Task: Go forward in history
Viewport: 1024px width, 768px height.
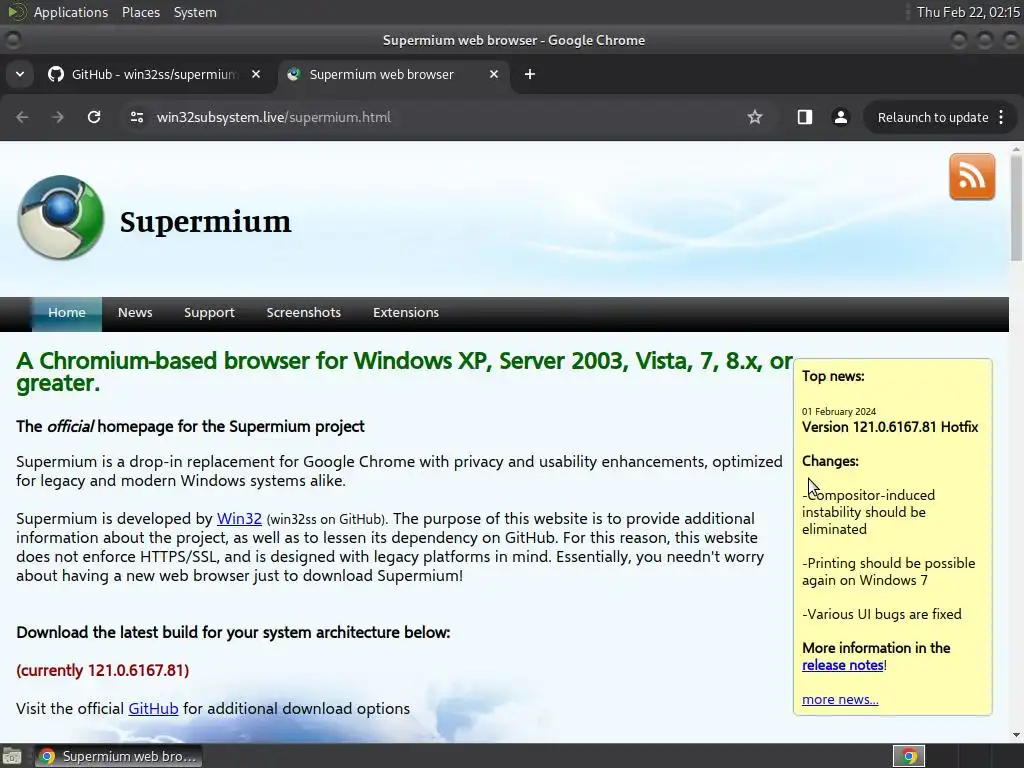Action: [x=58, y=117]
